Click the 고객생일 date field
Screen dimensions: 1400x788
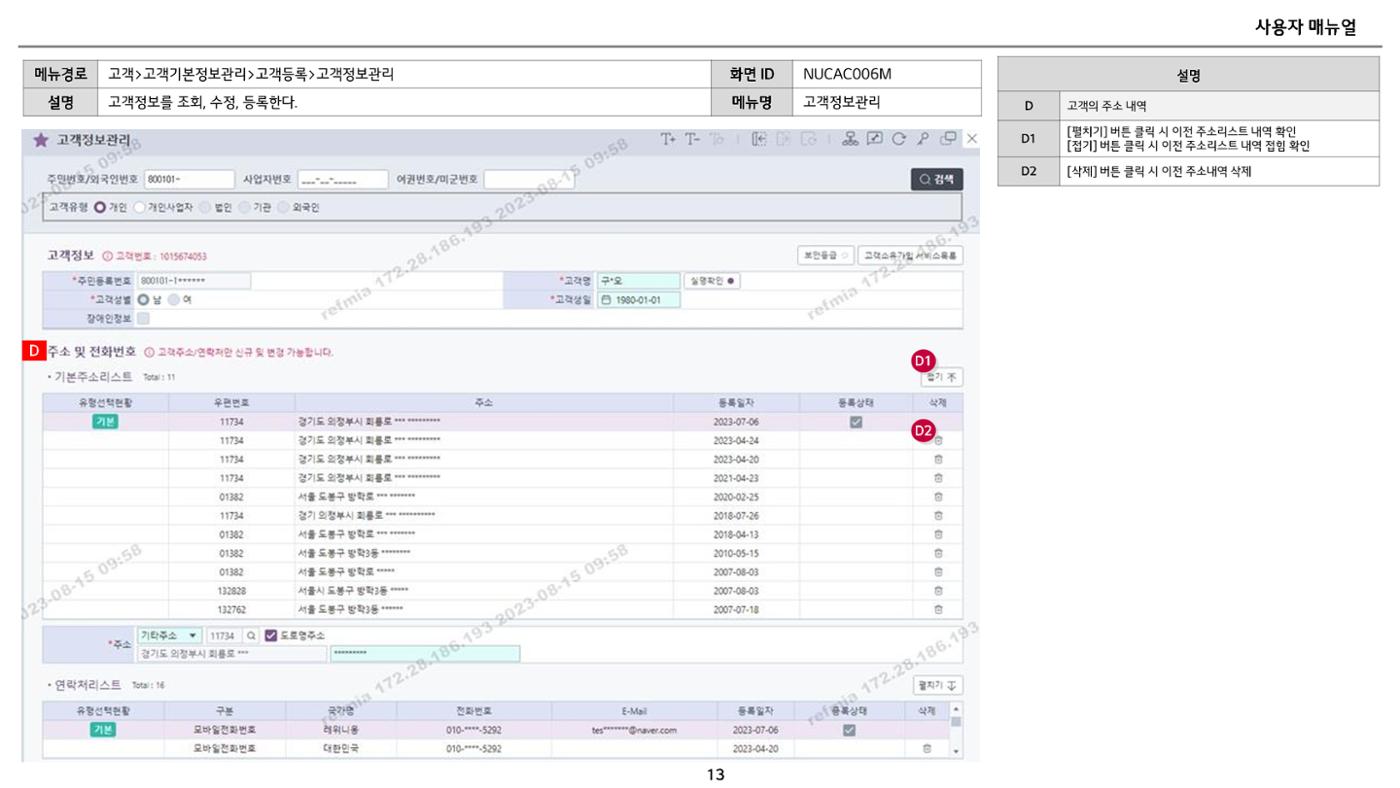[638, 300]
